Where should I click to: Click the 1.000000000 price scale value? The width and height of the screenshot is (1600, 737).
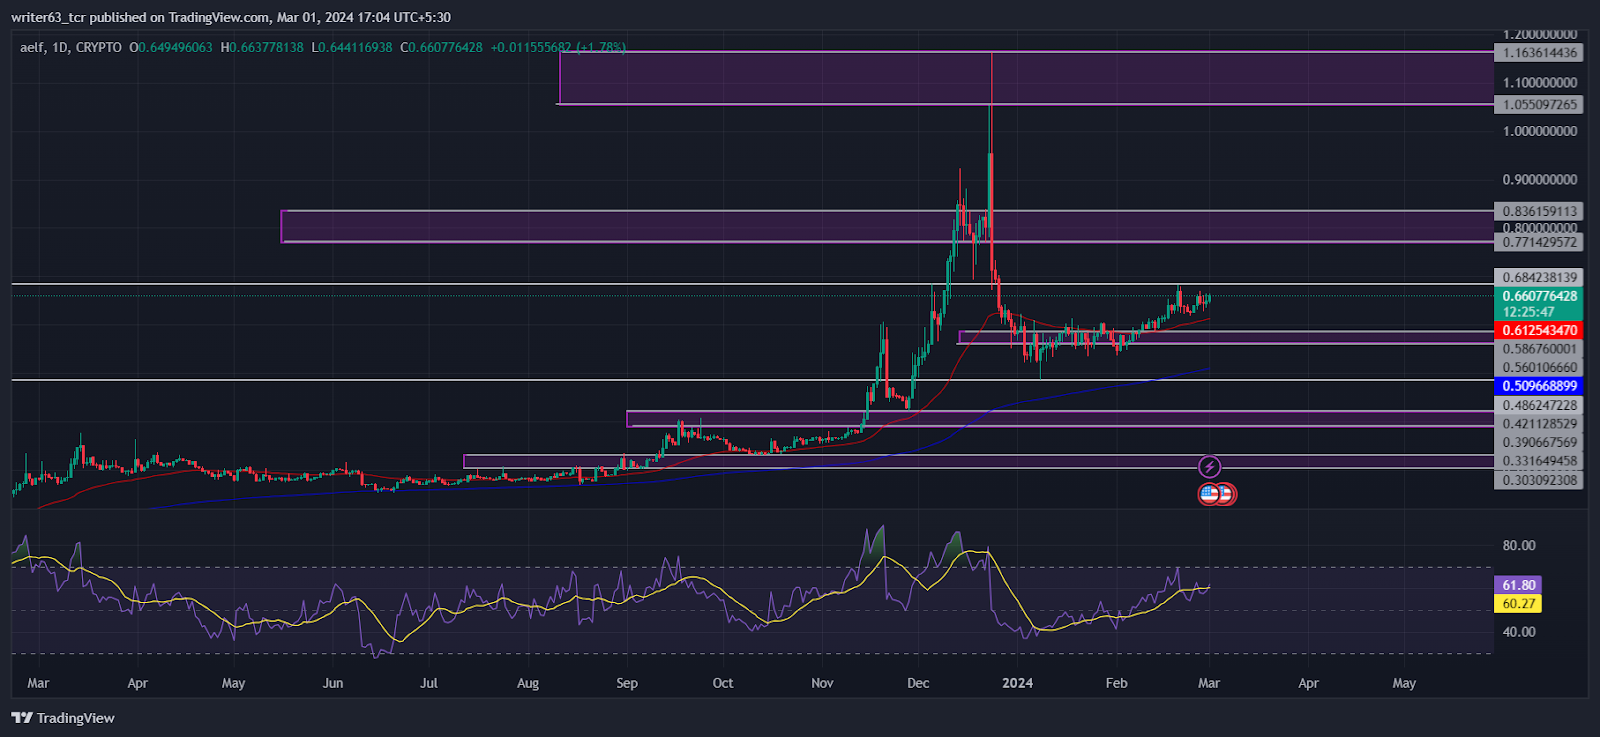point(1540,131)
